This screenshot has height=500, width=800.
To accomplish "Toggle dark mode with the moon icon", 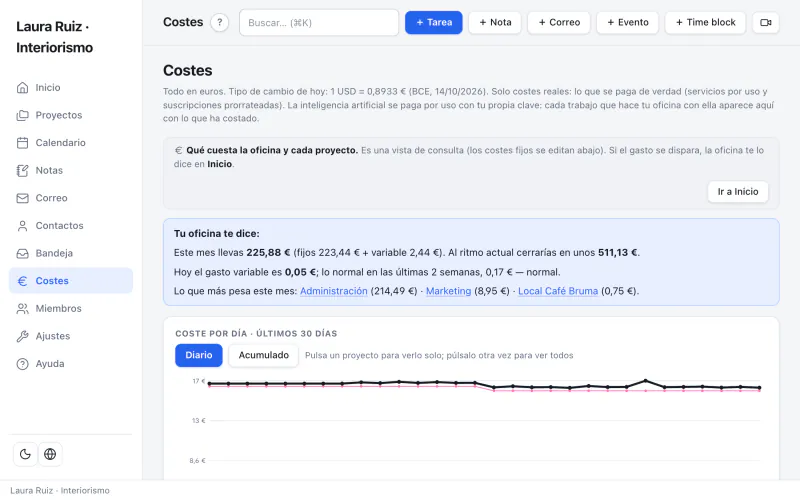I will (25, 454).
